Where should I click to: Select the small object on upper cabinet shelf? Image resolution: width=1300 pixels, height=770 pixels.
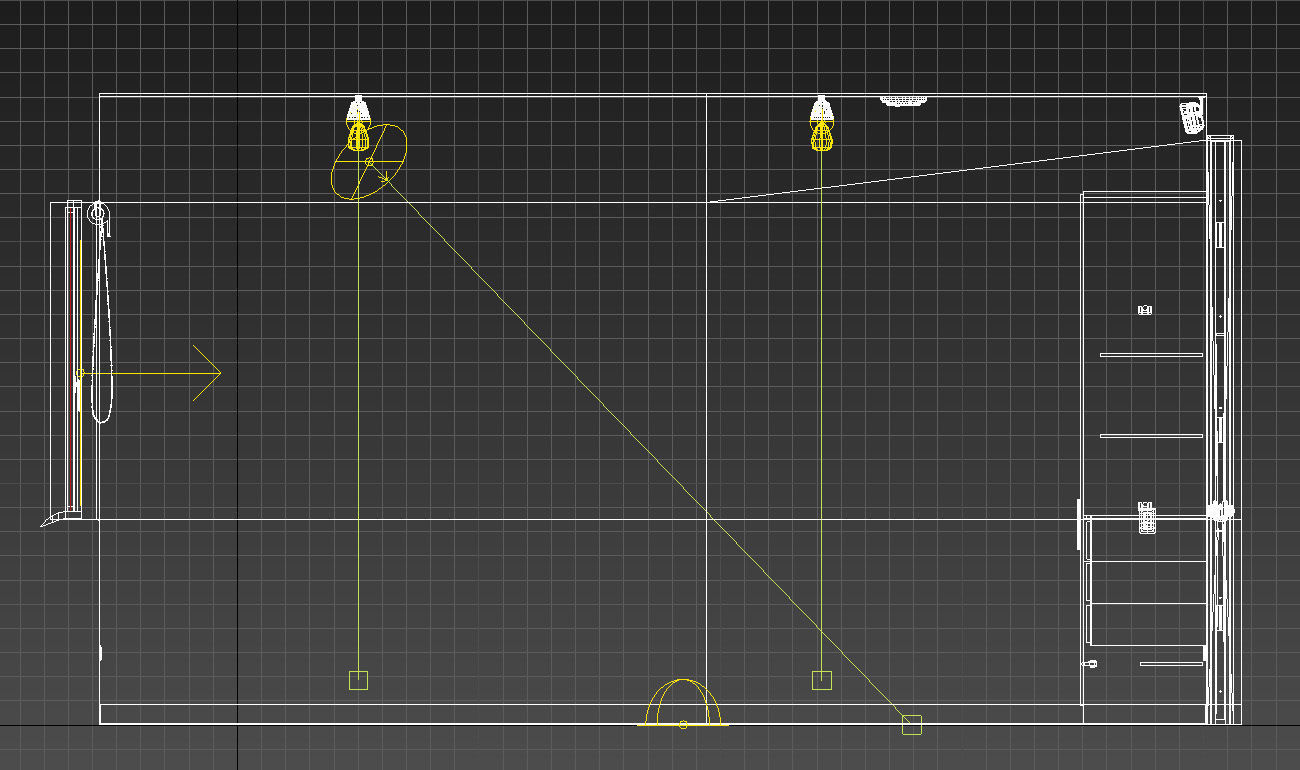tap(1145, 310)
